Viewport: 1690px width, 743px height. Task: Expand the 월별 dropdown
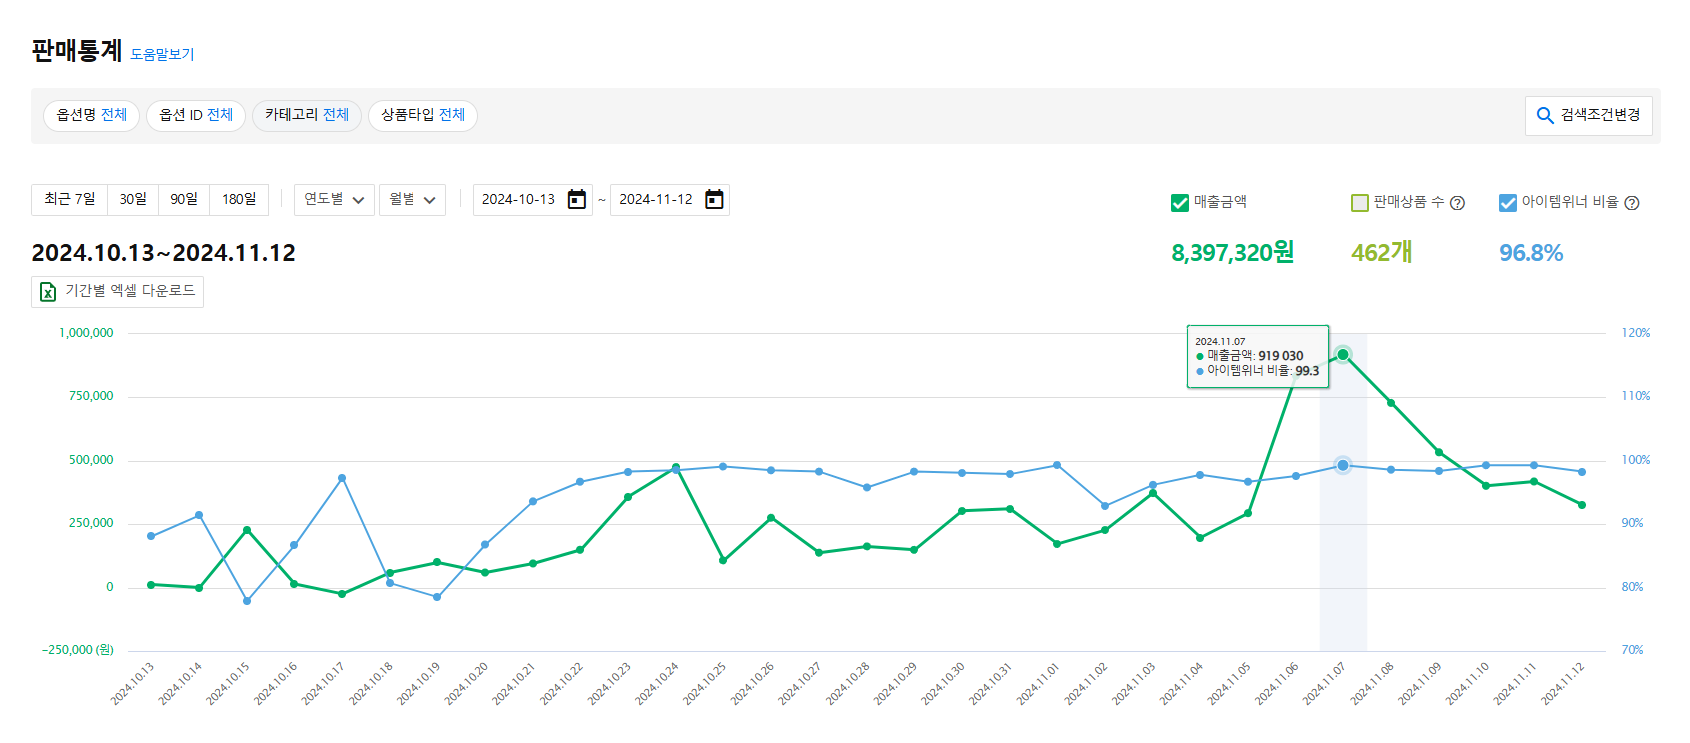click(x=412, y=200)
